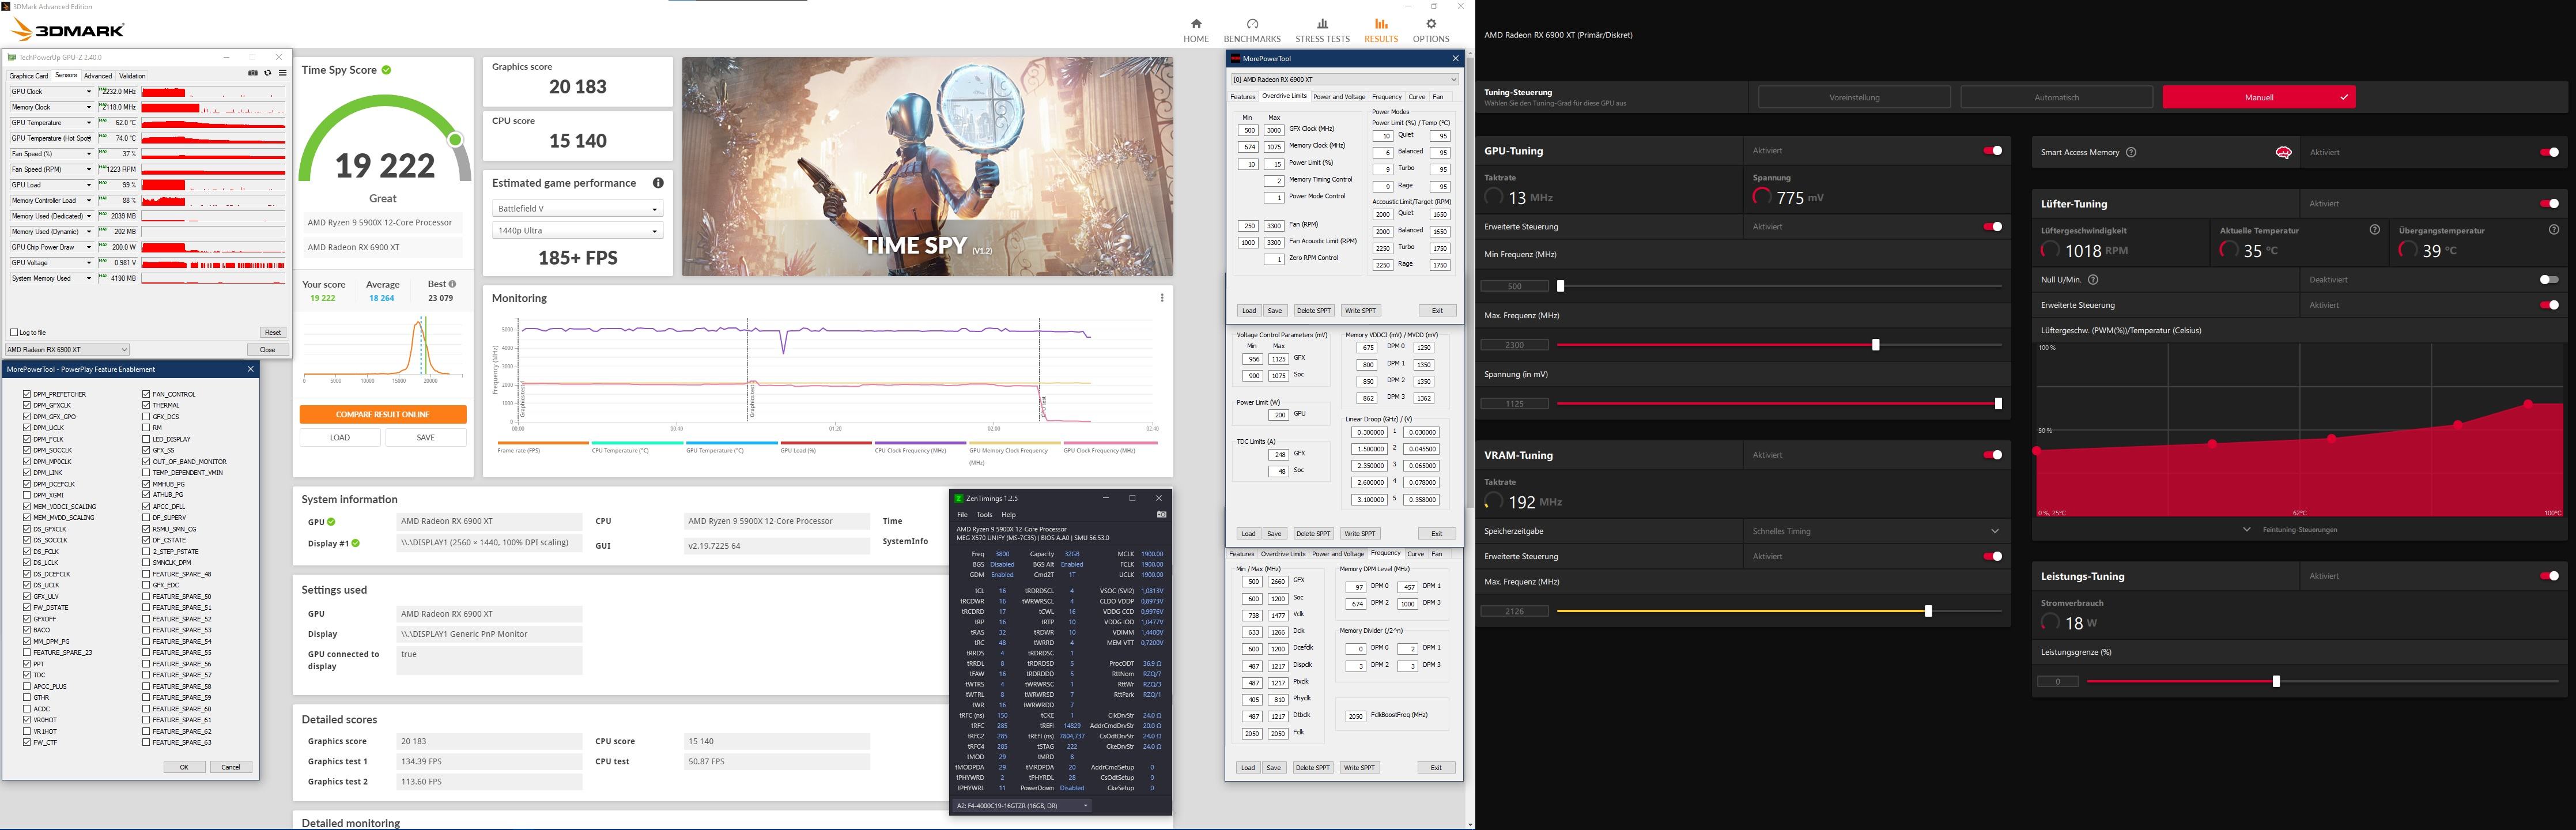Uncheck the DPM_PREFETCHER feature checkbox

click(27, 394)
